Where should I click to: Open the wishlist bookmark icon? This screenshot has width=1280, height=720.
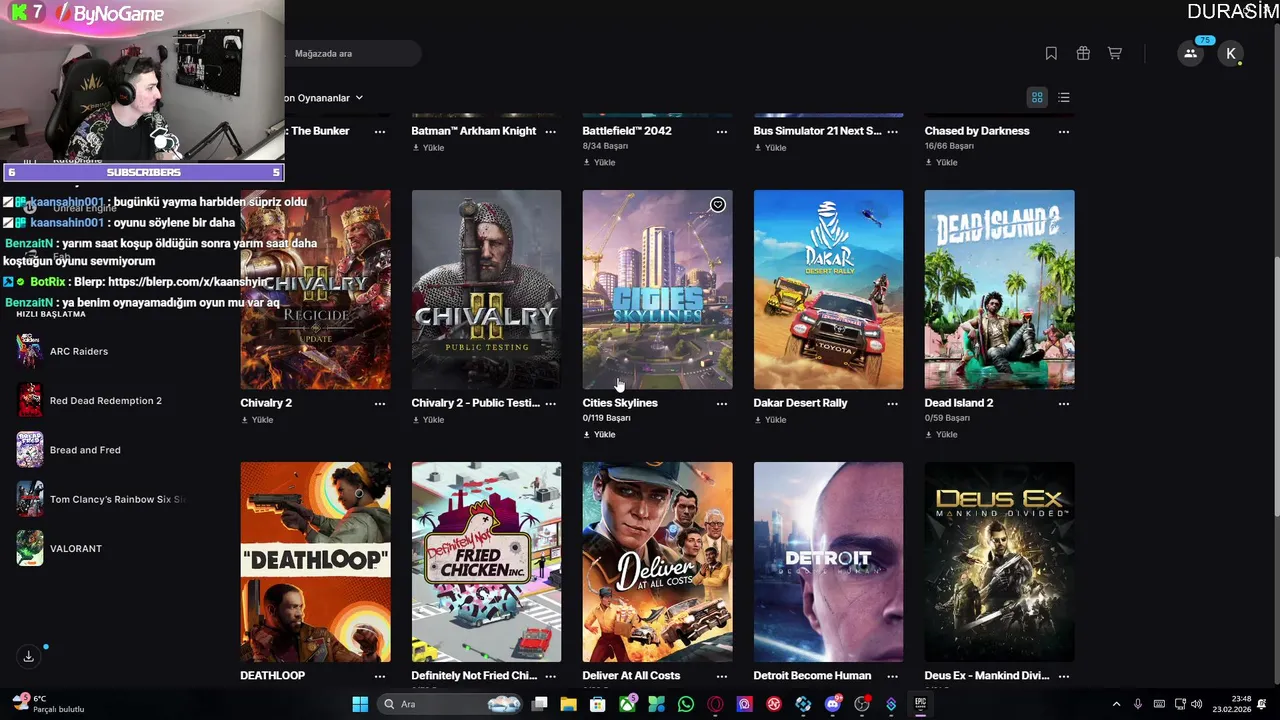click(x=1051, y=53)
